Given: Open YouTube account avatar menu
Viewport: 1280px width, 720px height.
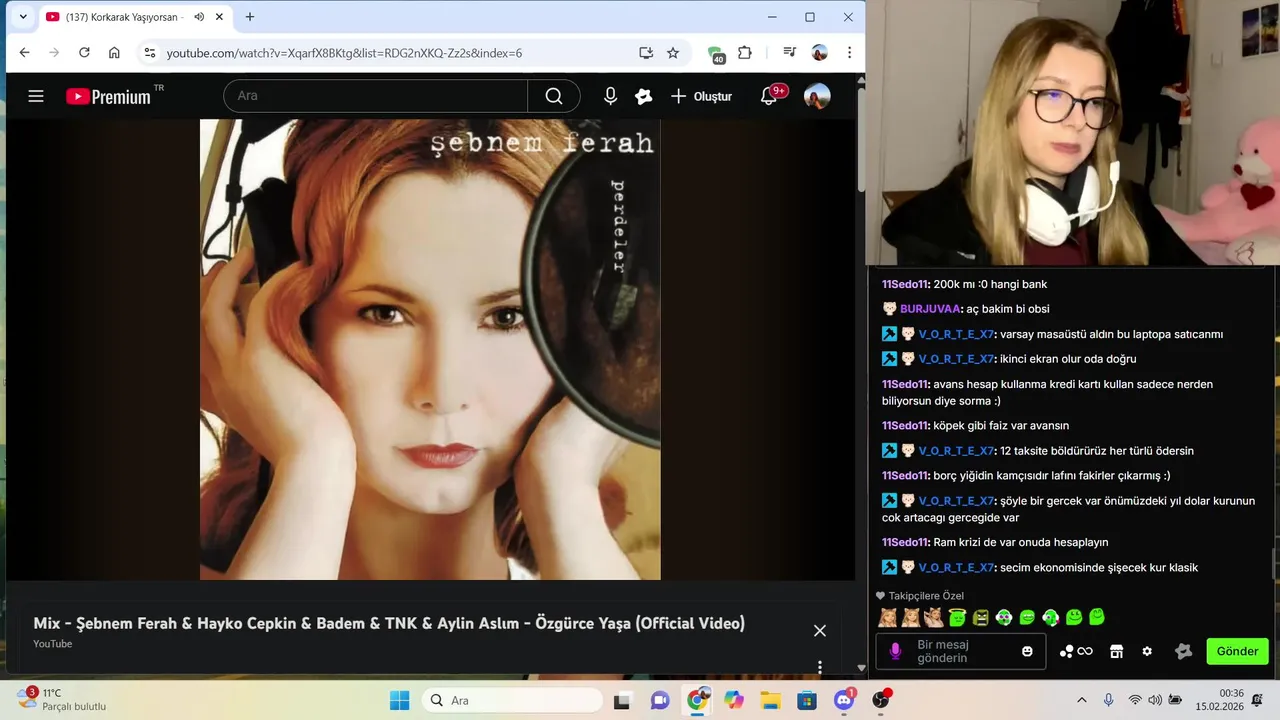Looking at the screenshot, I should pyautogui.click(x=817, y=96).
